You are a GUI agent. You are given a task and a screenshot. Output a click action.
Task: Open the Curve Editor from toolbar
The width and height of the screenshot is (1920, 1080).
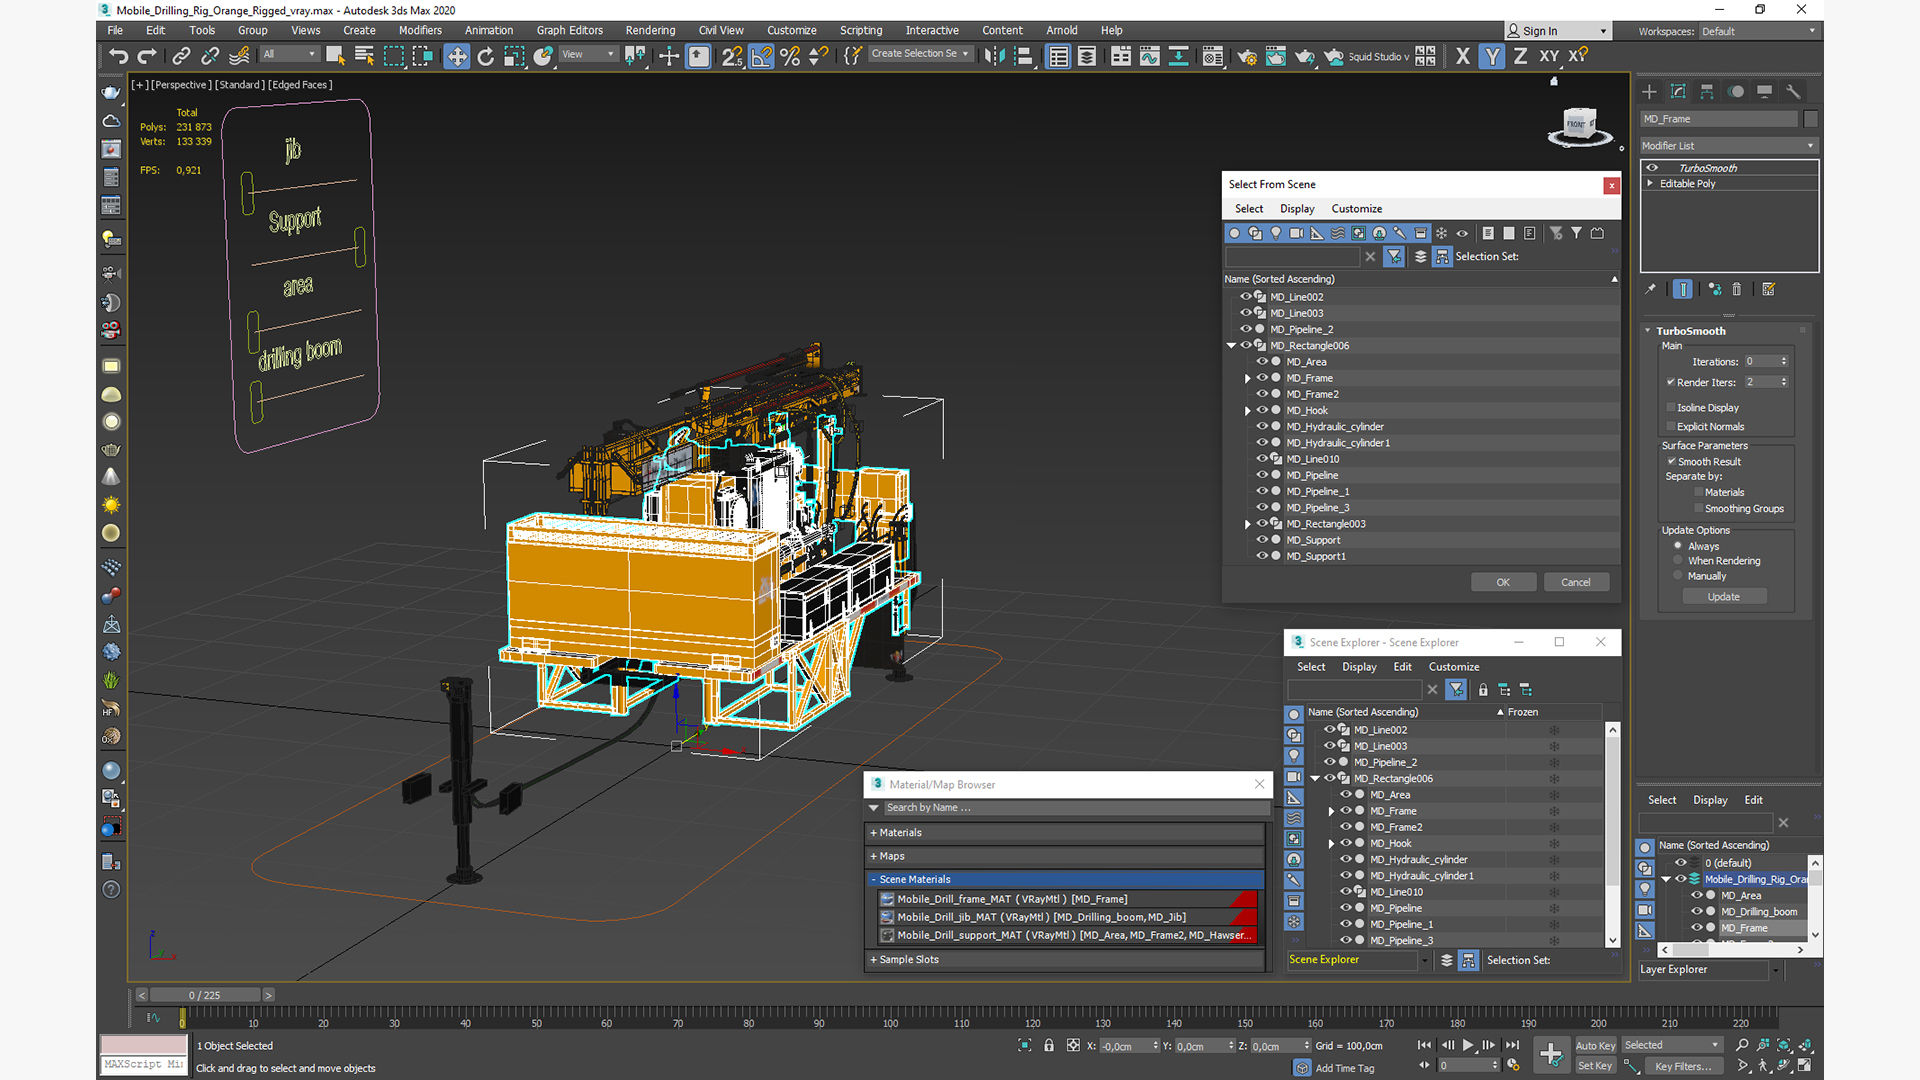[x=1150, y=56]
